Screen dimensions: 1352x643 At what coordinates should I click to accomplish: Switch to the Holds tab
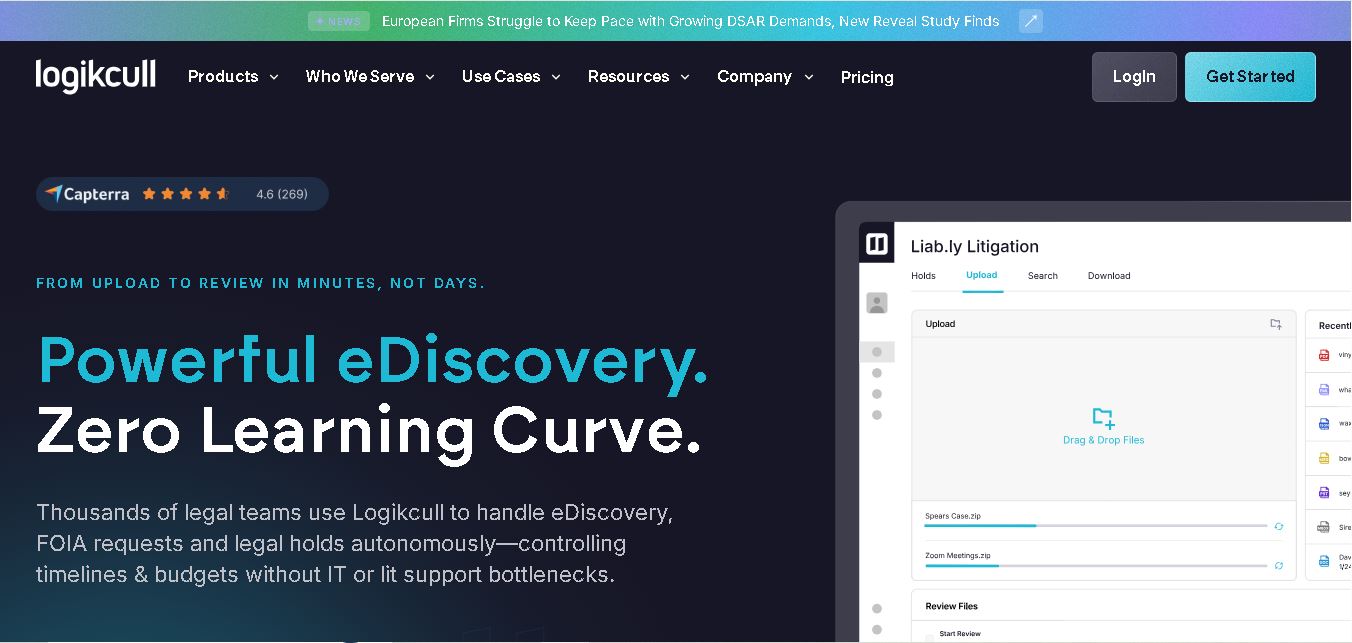click(x=923, y=276)
